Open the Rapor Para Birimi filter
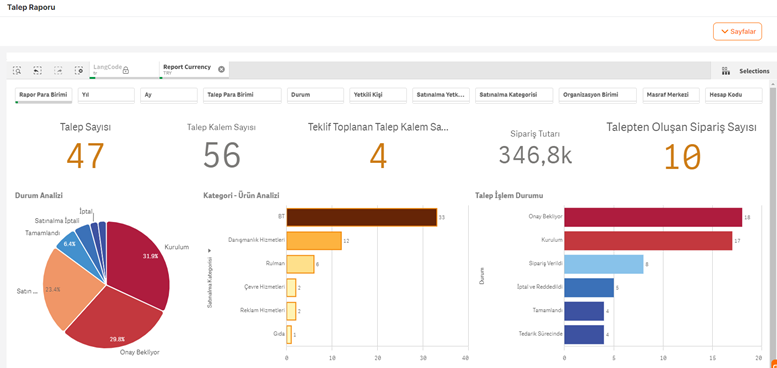The image size is (777, 368). click(44, 95)
